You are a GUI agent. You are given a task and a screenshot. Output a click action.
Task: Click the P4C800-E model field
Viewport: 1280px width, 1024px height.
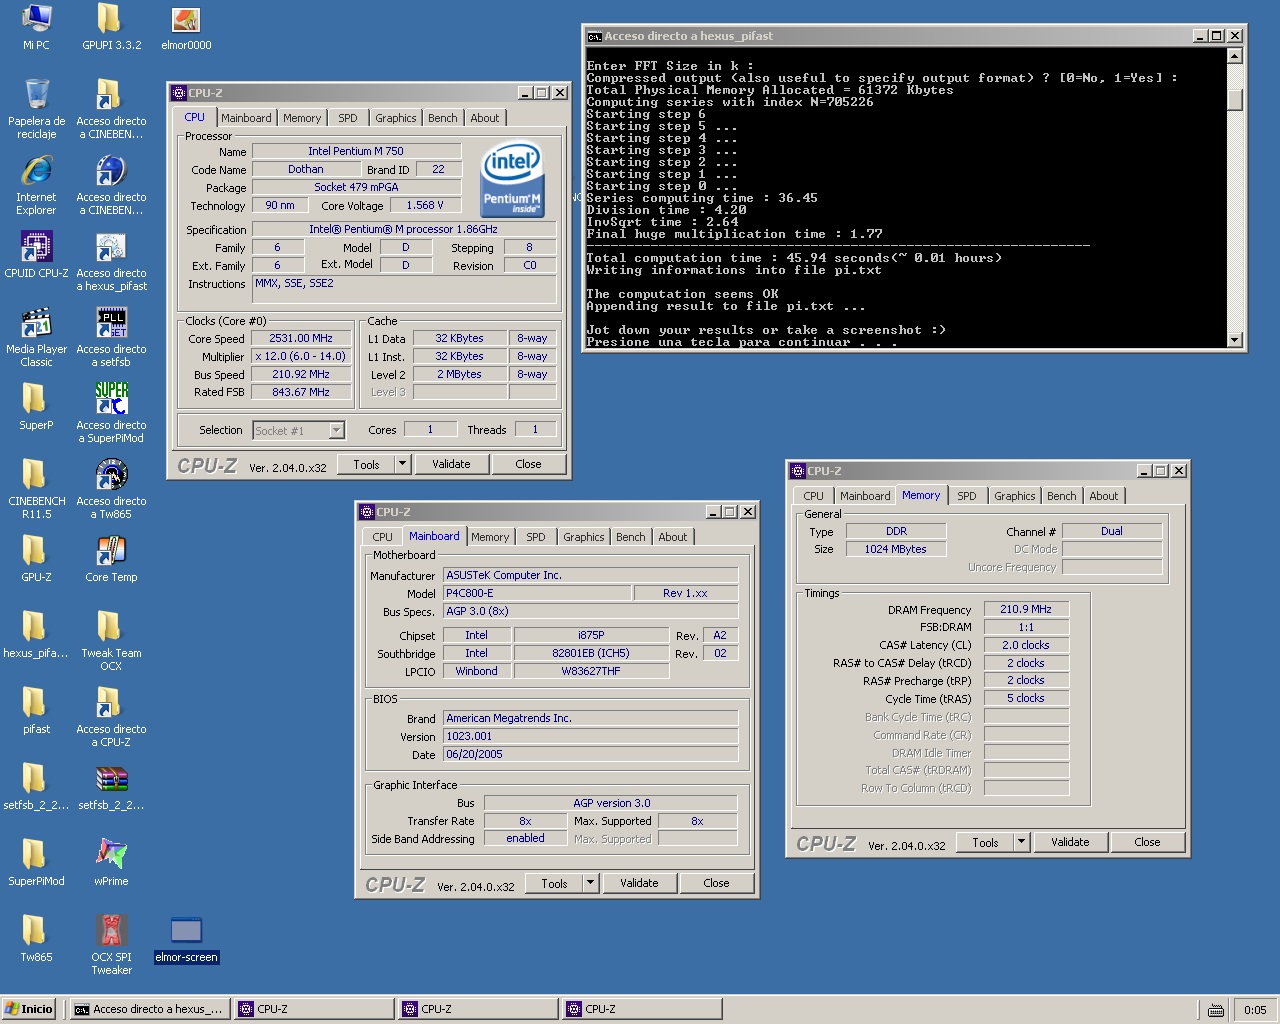pyautogui.click(x=537, y=593)
